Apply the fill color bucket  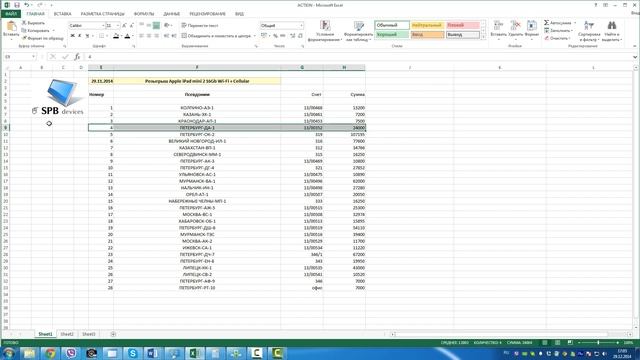(116, 36)
